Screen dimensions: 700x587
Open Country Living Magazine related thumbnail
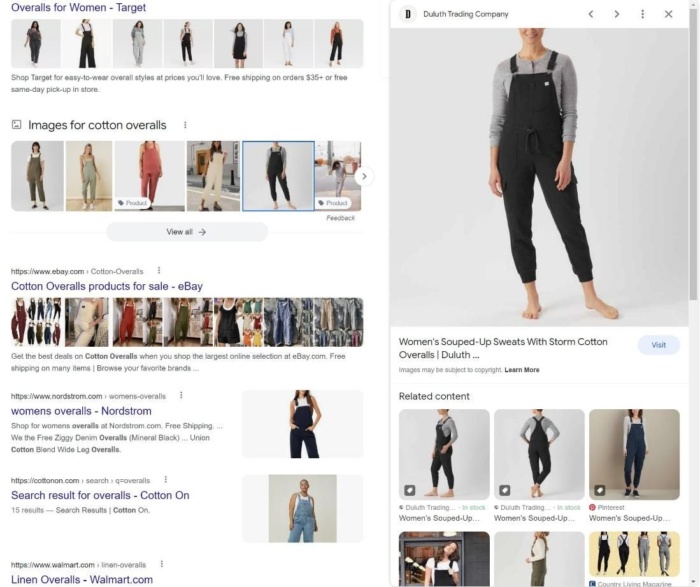tap(634, 554)
